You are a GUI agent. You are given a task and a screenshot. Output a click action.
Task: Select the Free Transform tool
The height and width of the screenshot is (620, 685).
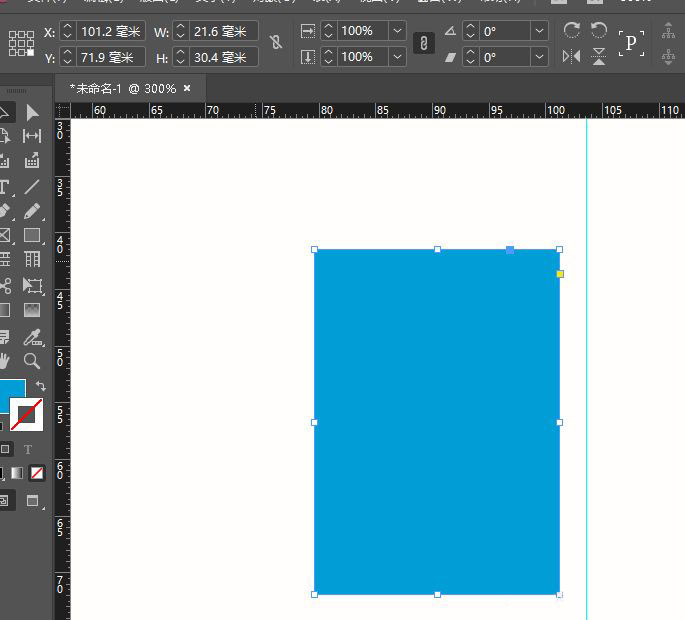click(32, 286)
